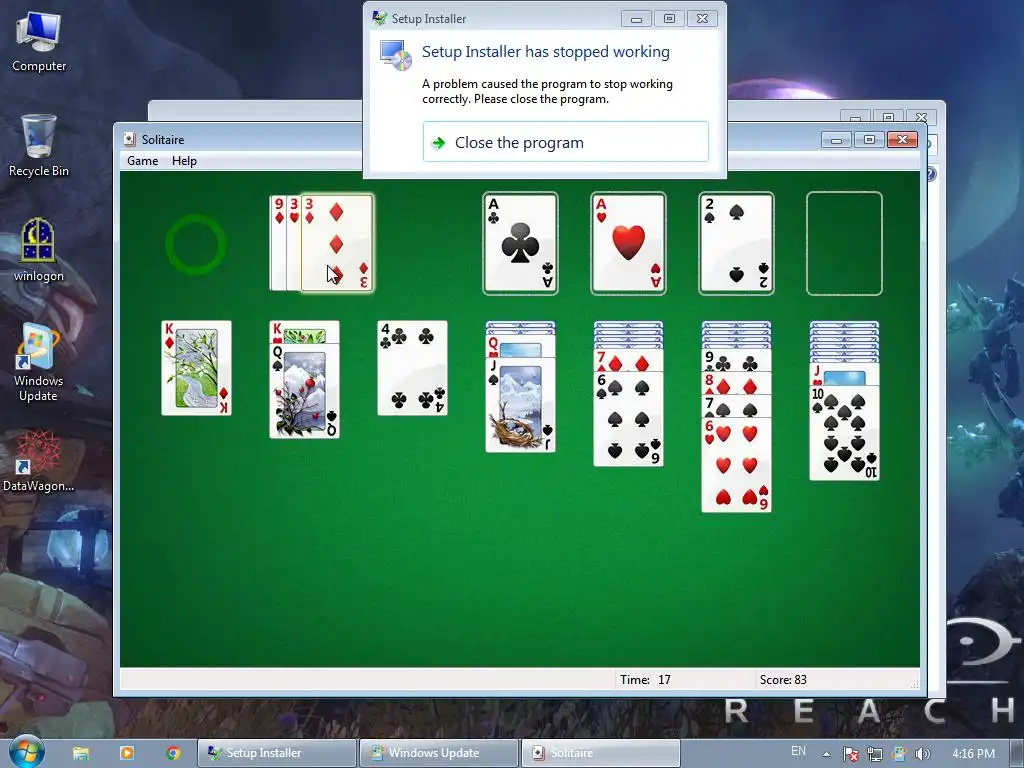
Task: Select the King of diamonds tableau card
Action: 197,368
